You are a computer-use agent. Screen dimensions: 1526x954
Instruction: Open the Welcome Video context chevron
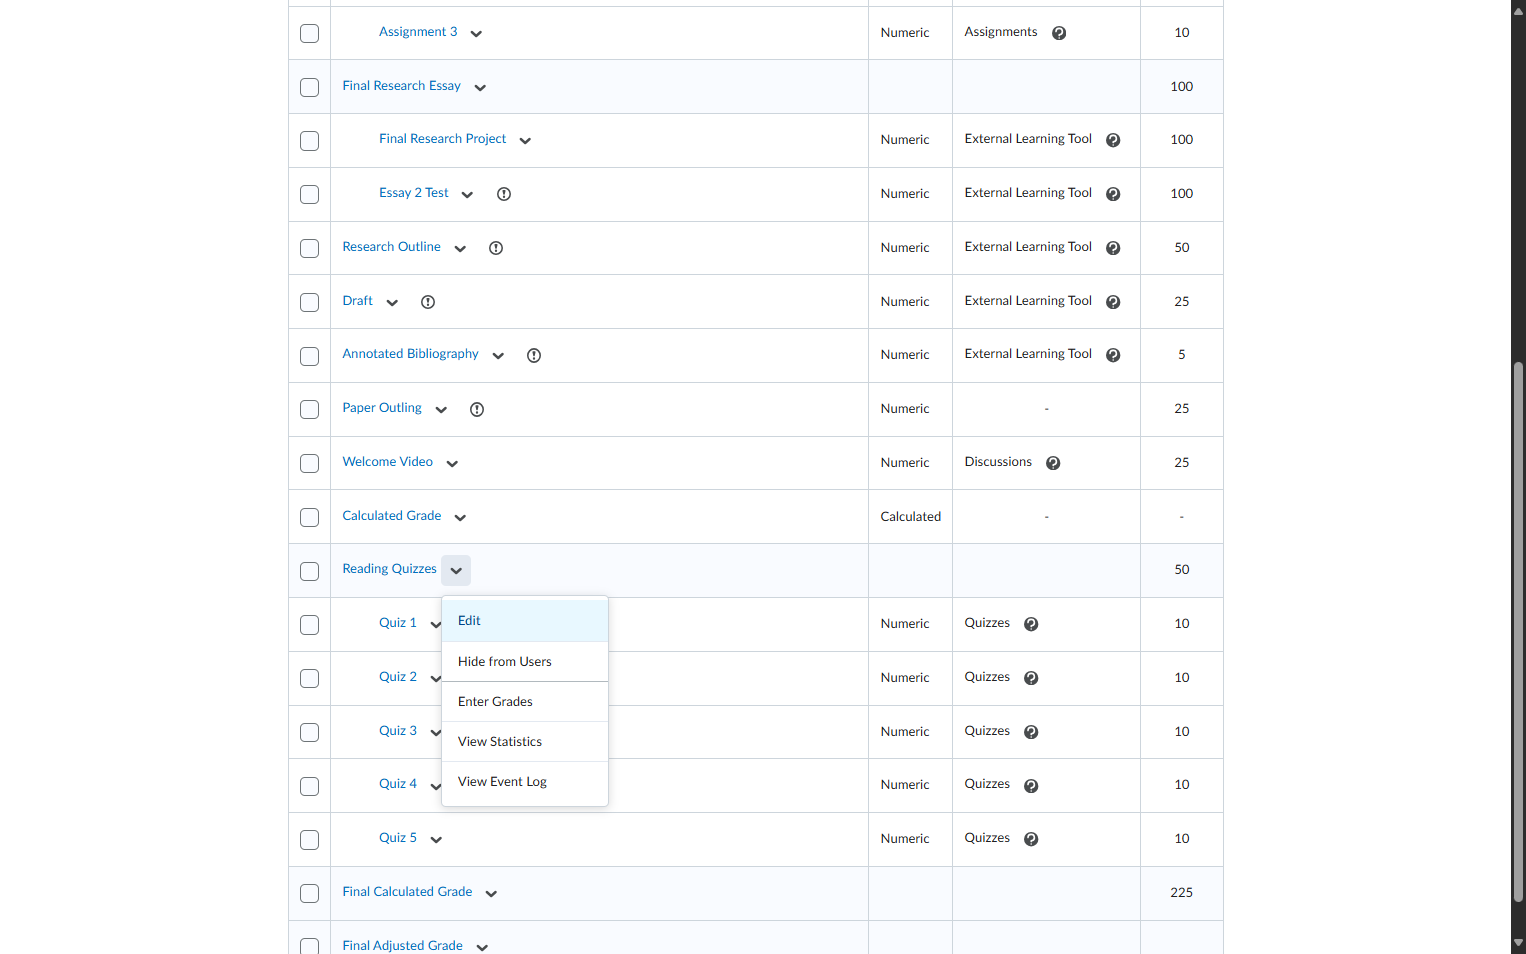point(452,464)
